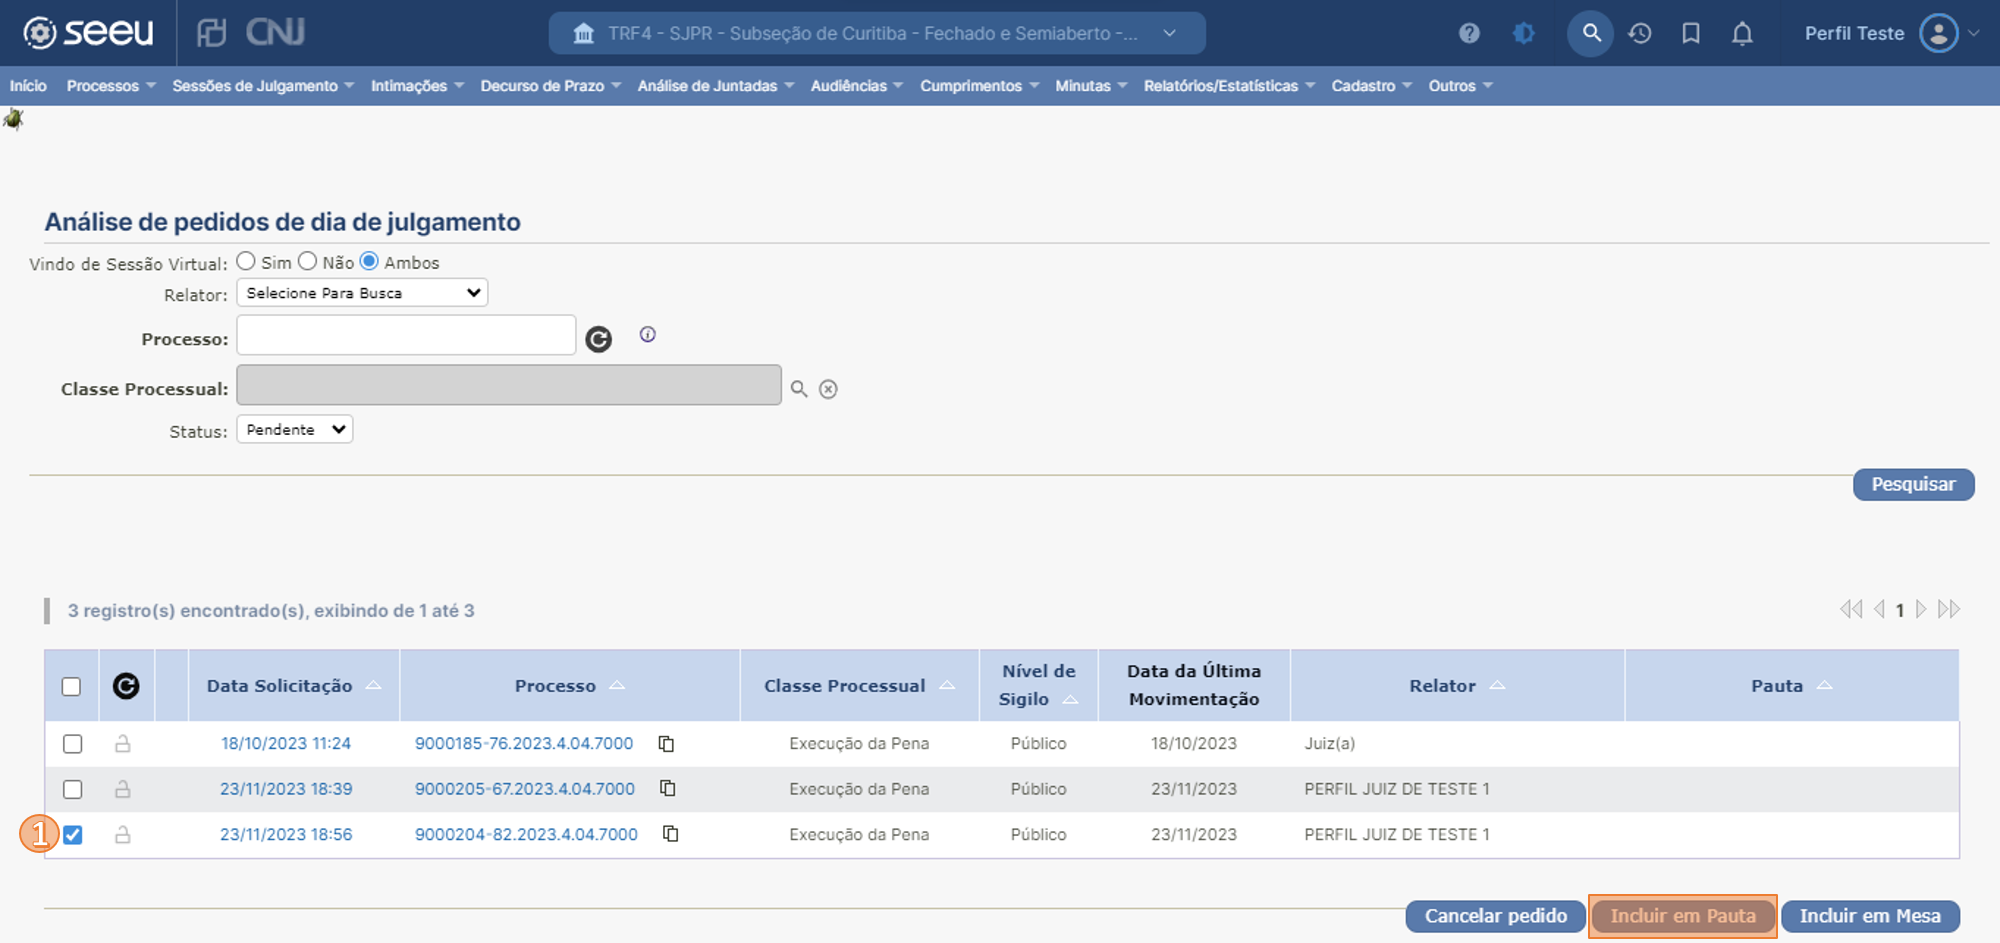Check the row for process 9000205-67.2023.4.04.7000

coord(72,789)
